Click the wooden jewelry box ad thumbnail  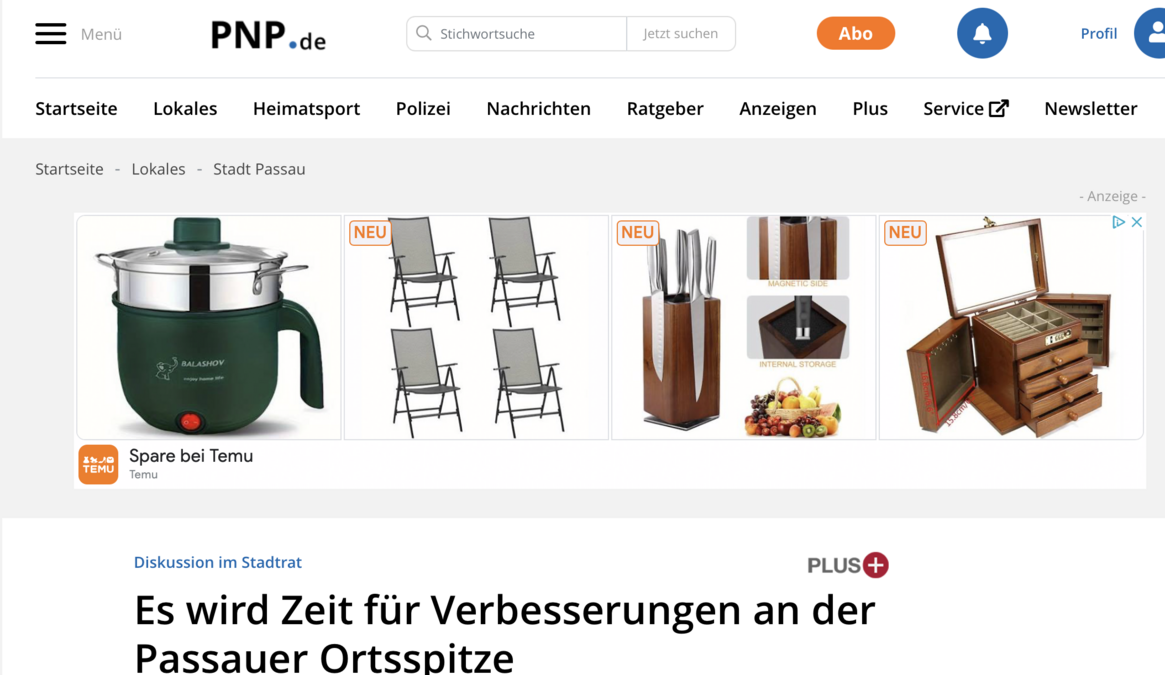(1011, 327)
